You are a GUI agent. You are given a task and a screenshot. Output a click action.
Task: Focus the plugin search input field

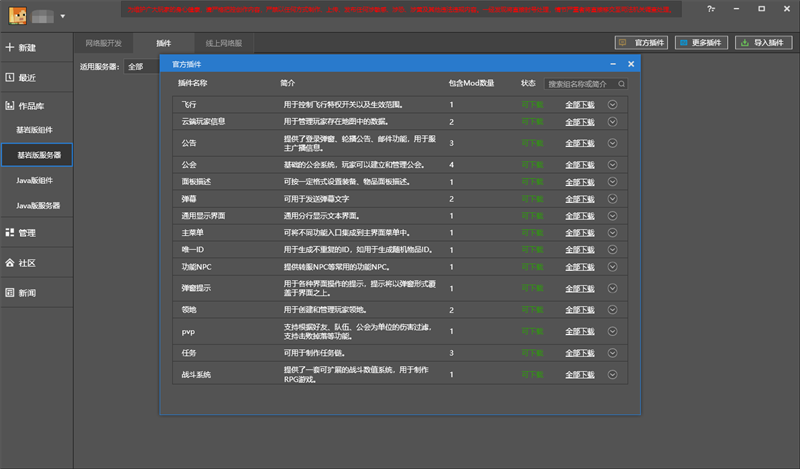586,84
